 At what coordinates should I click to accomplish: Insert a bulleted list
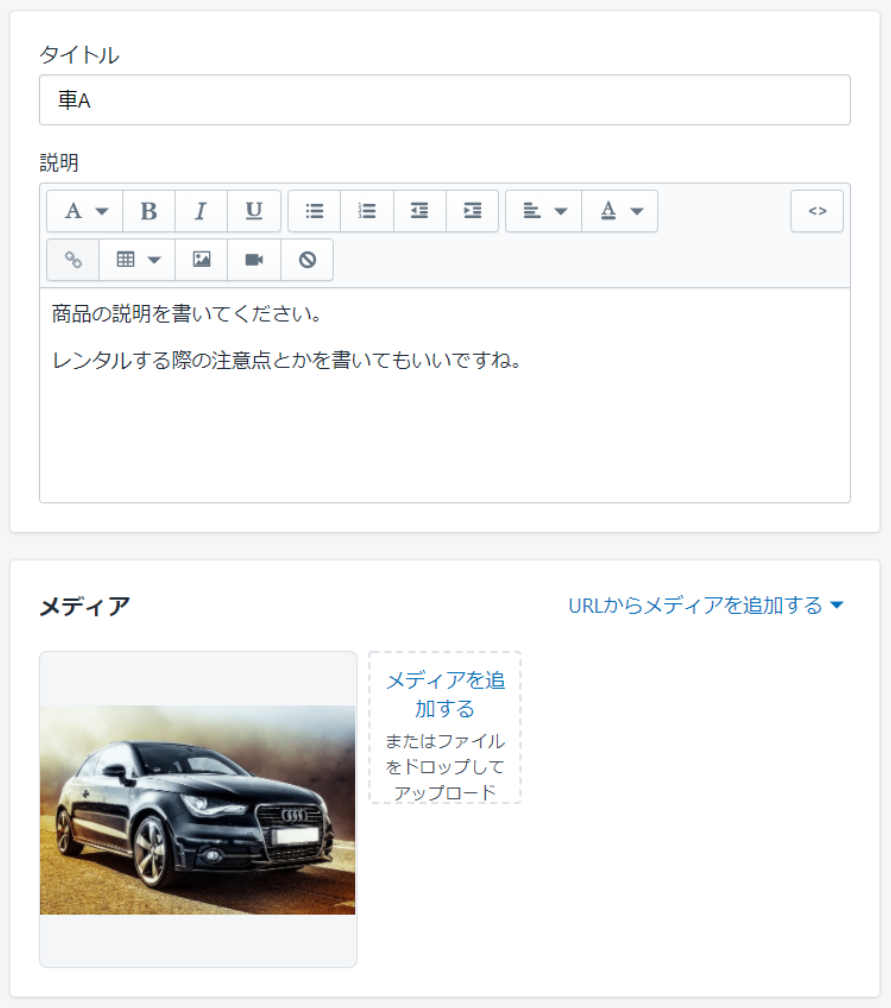coord(314,211)
